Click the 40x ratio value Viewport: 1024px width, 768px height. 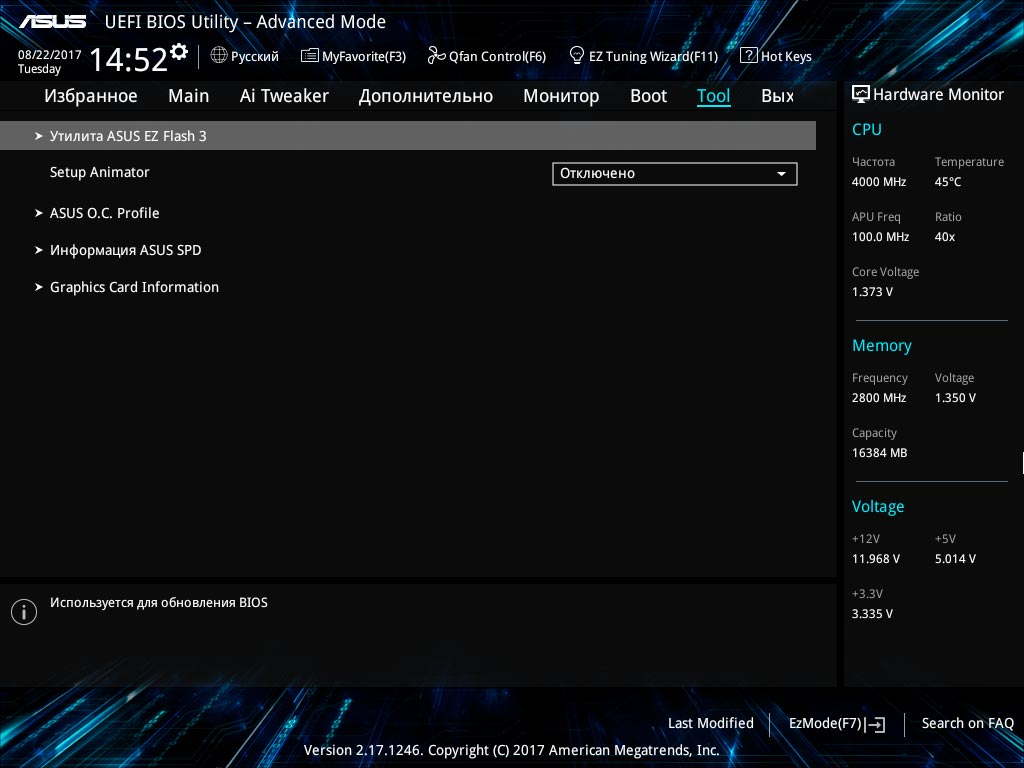tap(945, 237)
